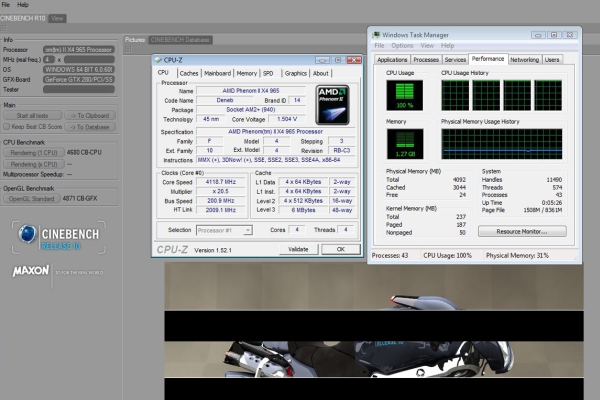Click the first CPU Usage History graph
Viewport: 600px width, 400px height.
pos(456,95)
